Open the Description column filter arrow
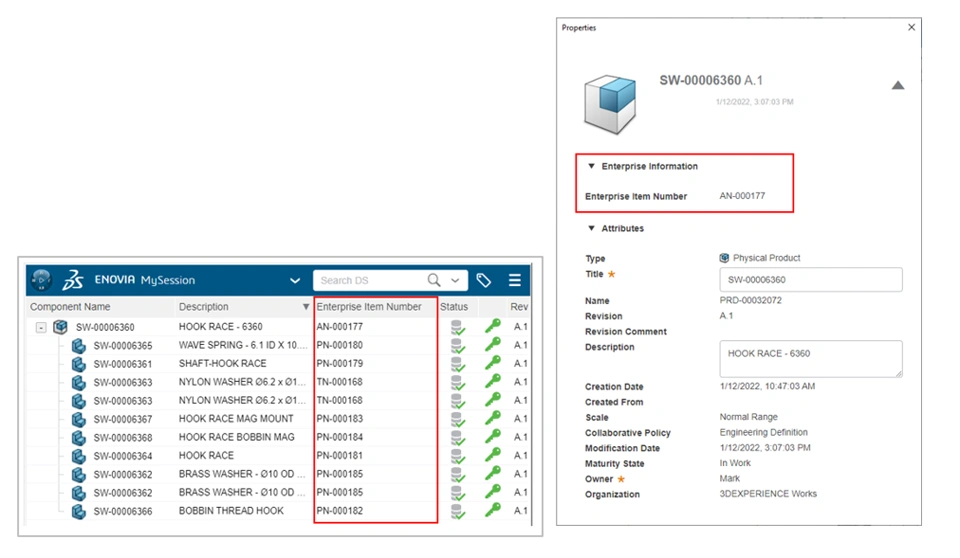 (x=306, y=307)
